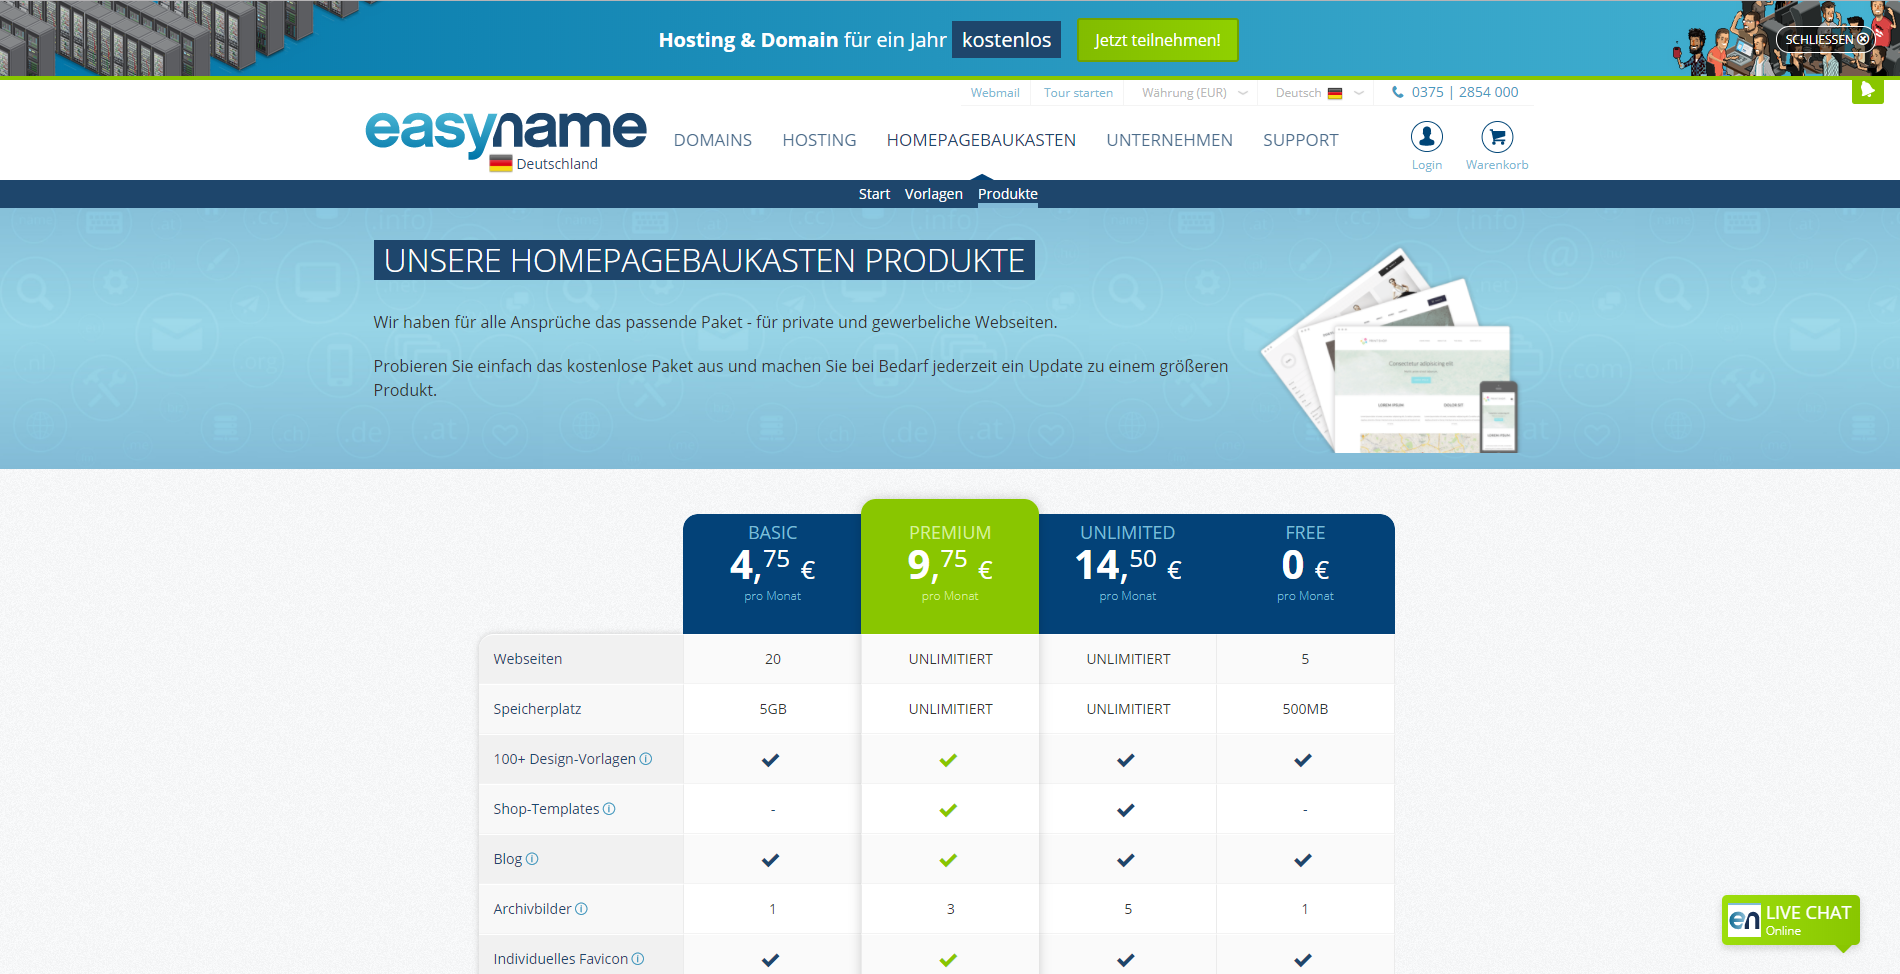Switch to the Start sub-tab
This screenshot has width=1900, height=974.
[x=874, y=194]
